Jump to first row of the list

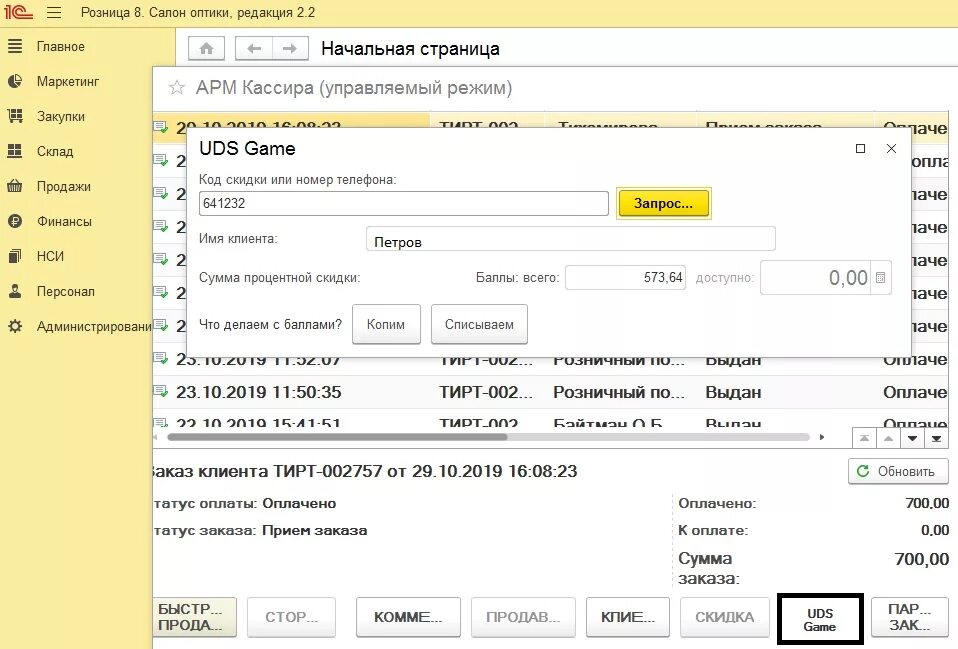[864, 438]
